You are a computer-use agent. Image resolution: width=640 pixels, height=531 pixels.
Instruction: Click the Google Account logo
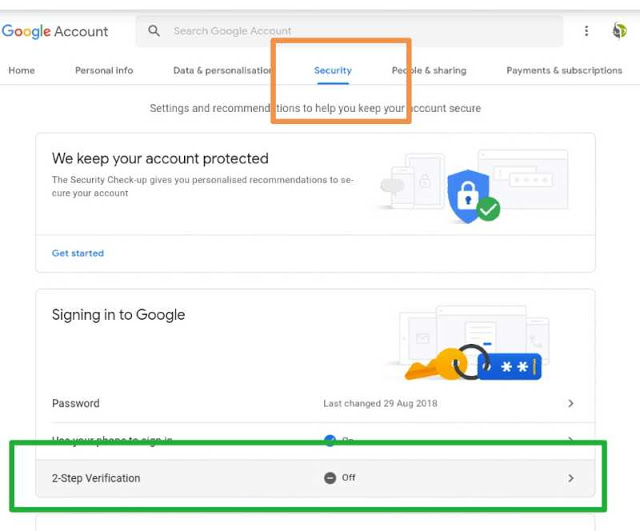pos(55,31)
